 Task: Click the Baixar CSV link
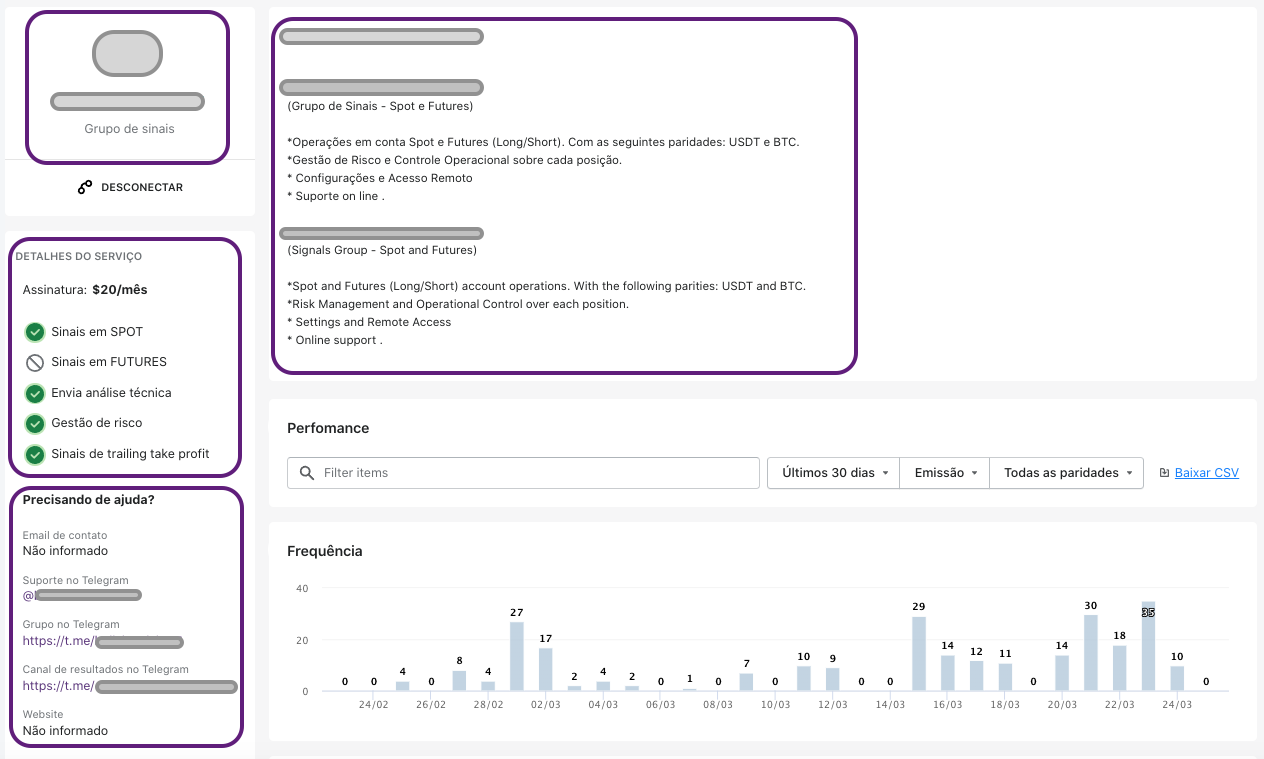1207,473
